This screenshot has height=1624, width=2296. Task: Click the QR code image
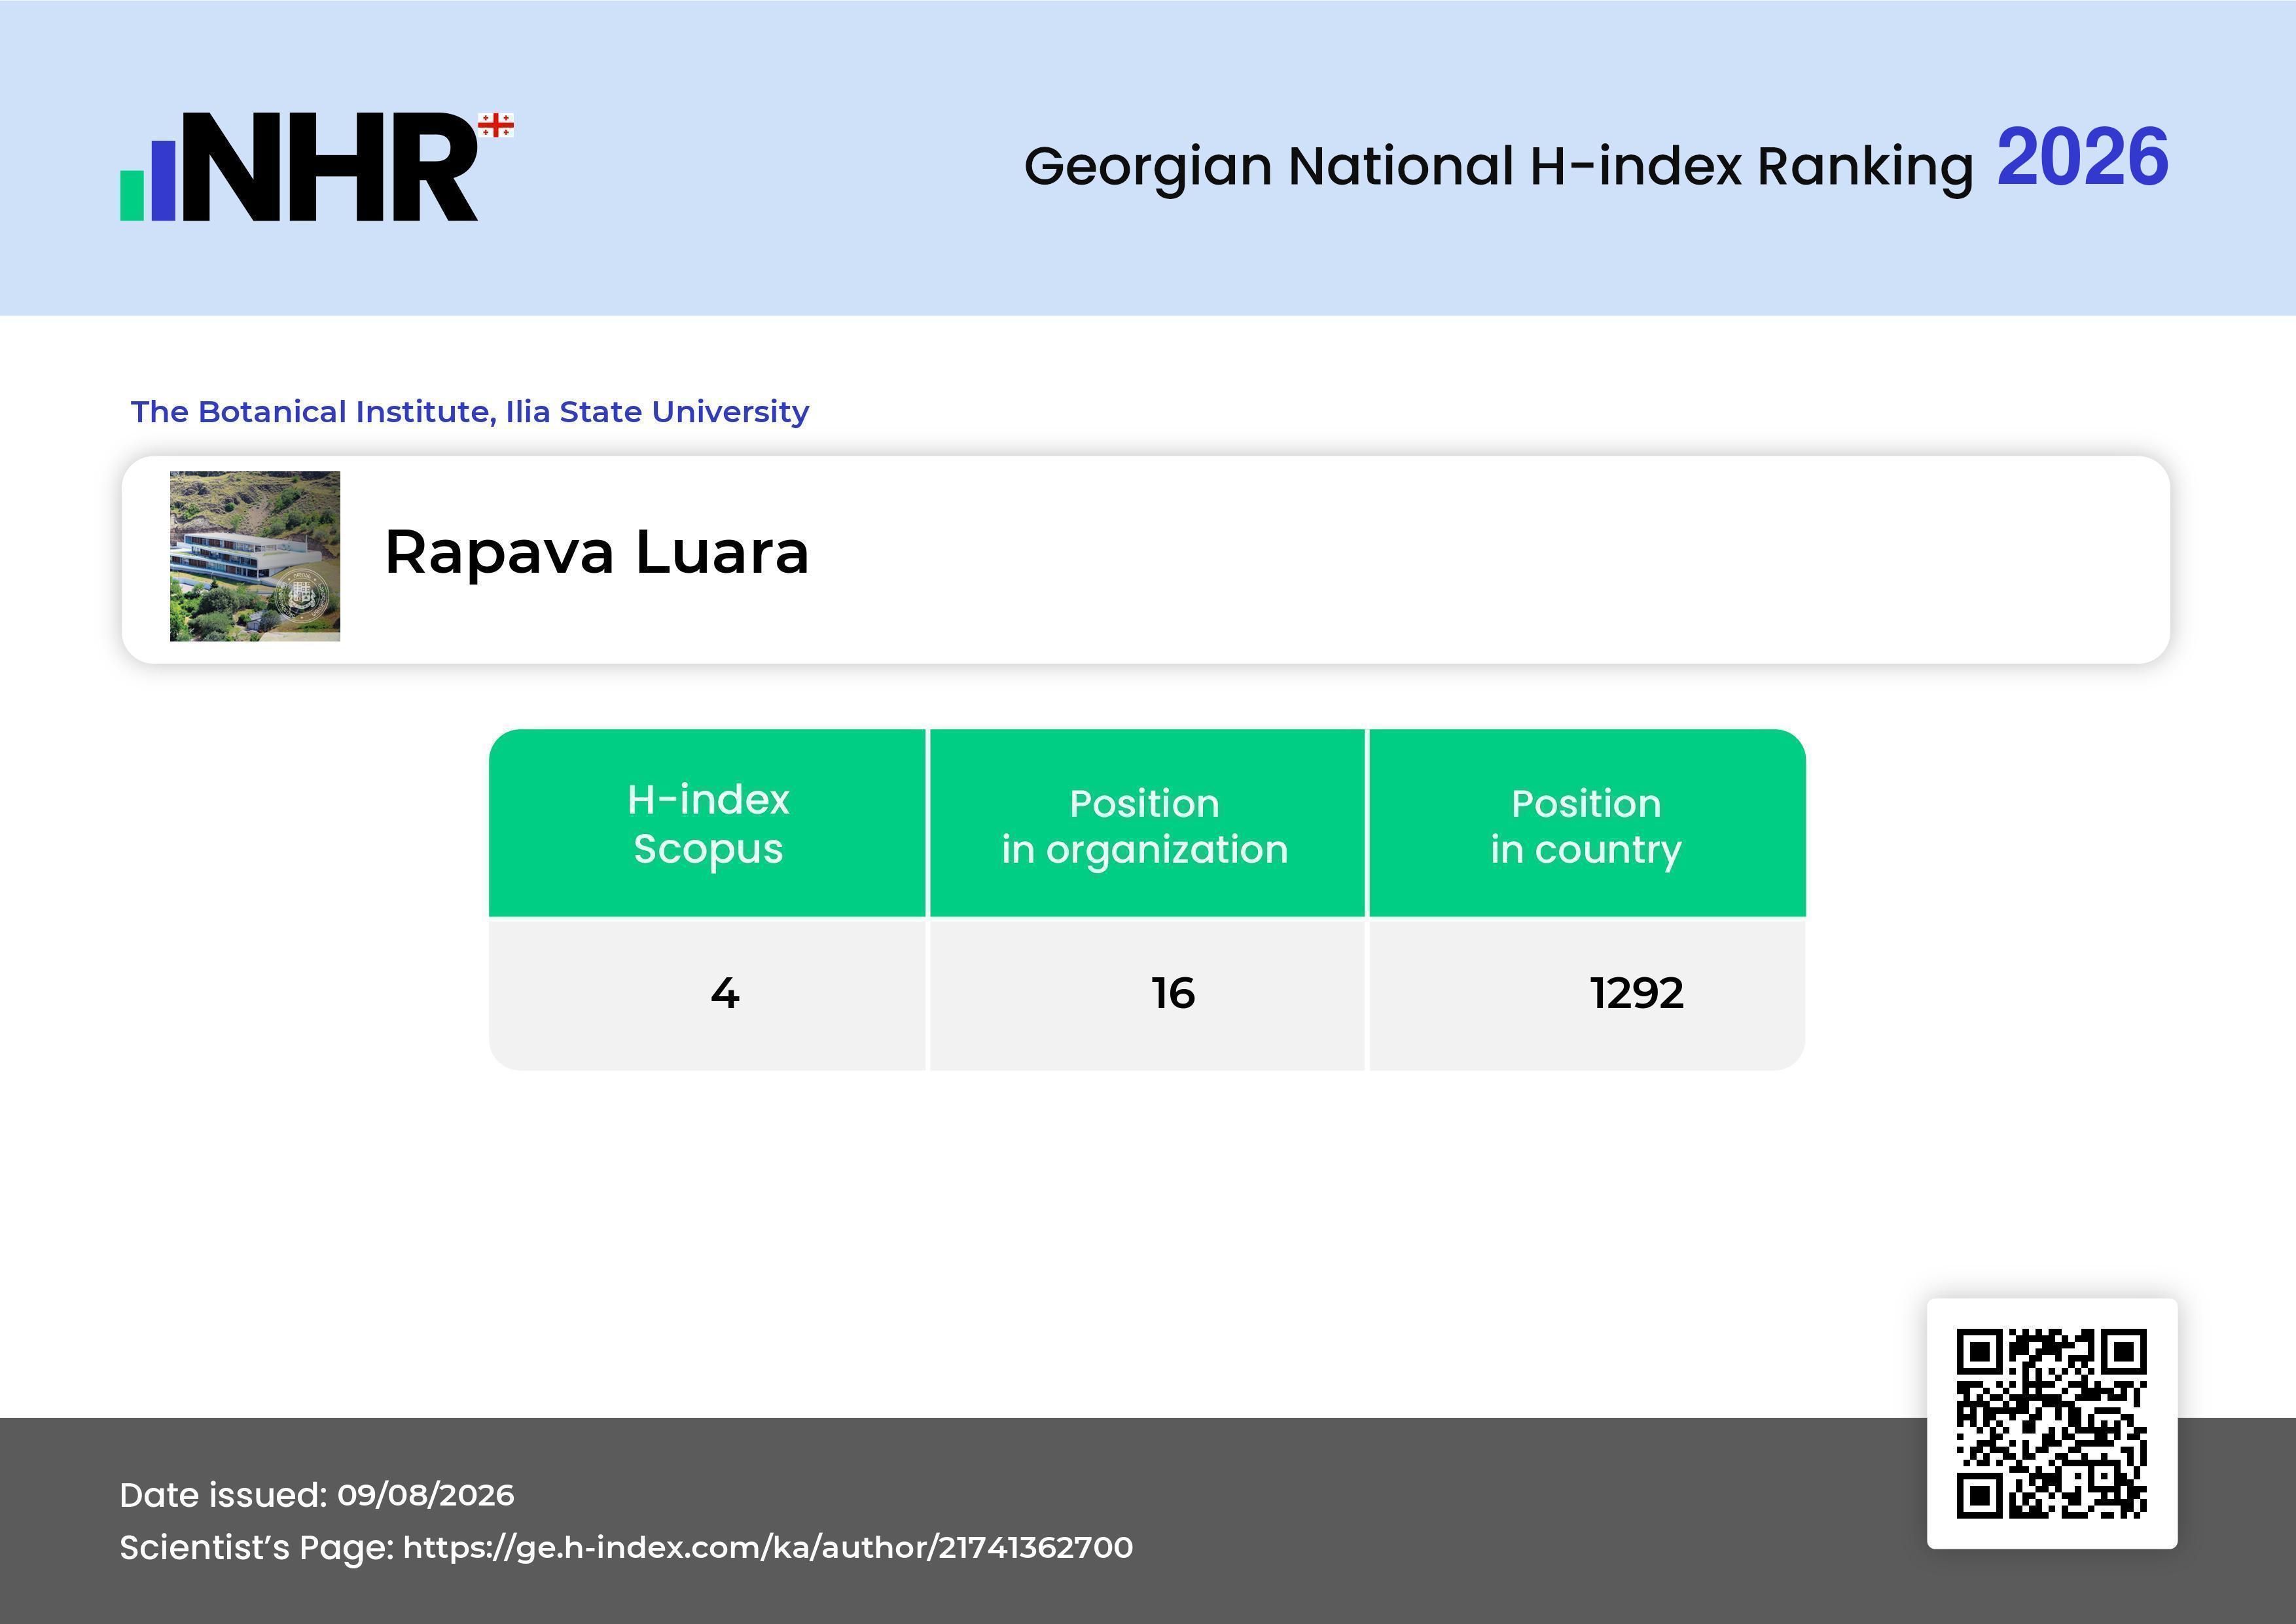point(2051,1423)
